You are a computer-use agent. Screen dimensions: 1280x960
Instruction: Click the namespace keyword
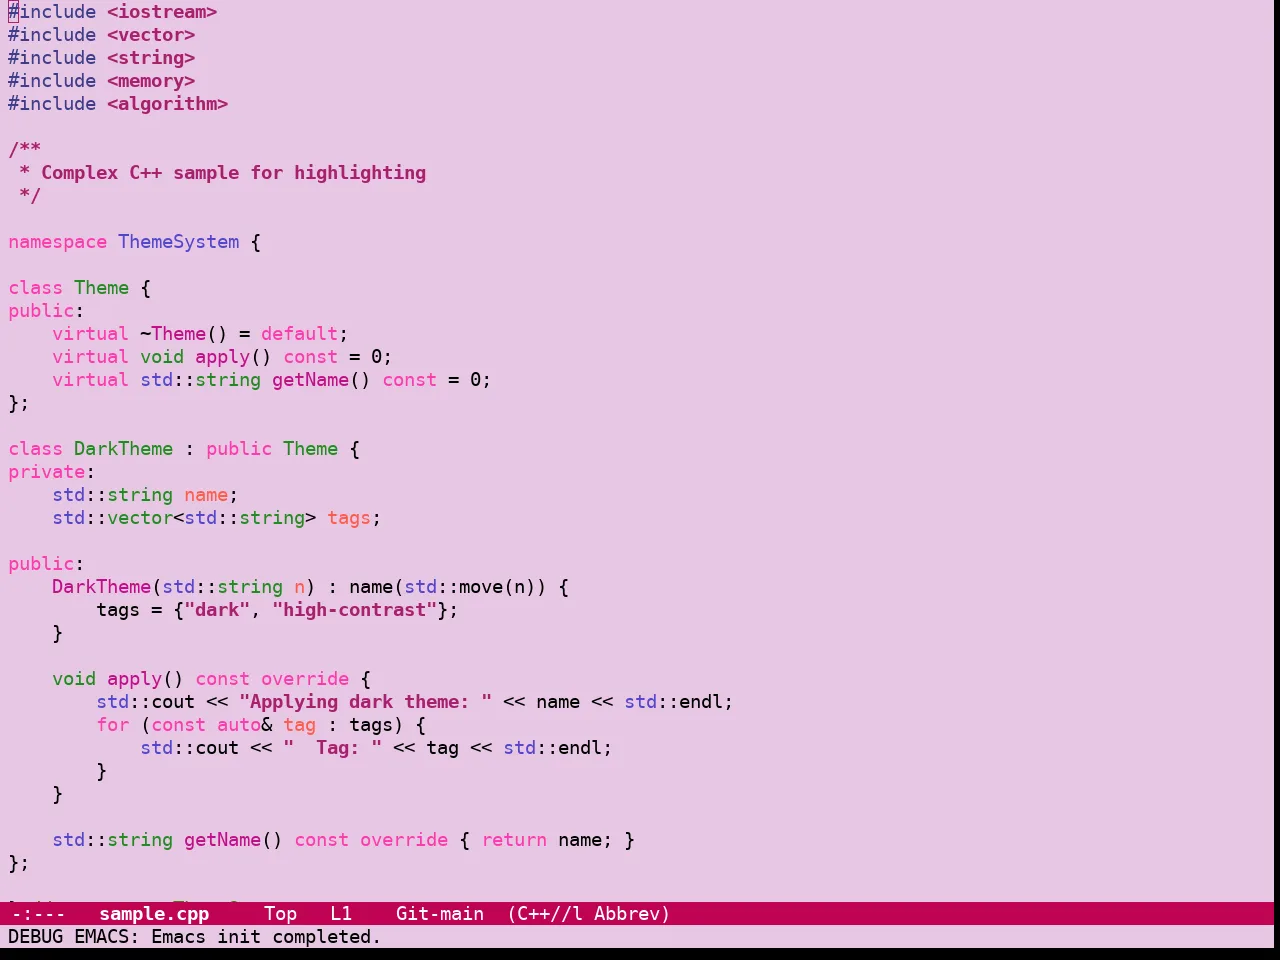[x=58, y=242]
